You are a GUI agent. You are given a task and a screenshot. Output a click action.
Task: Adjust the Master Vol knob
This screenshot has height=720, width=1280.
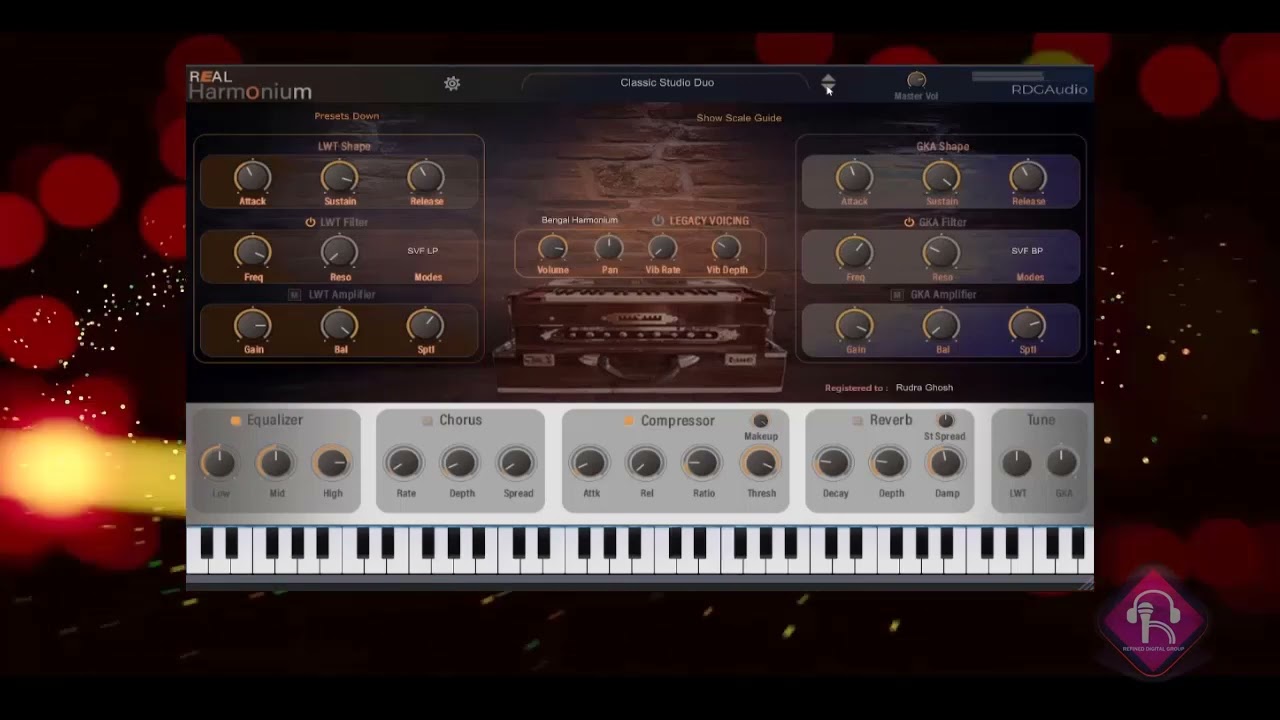pos(916,80)
